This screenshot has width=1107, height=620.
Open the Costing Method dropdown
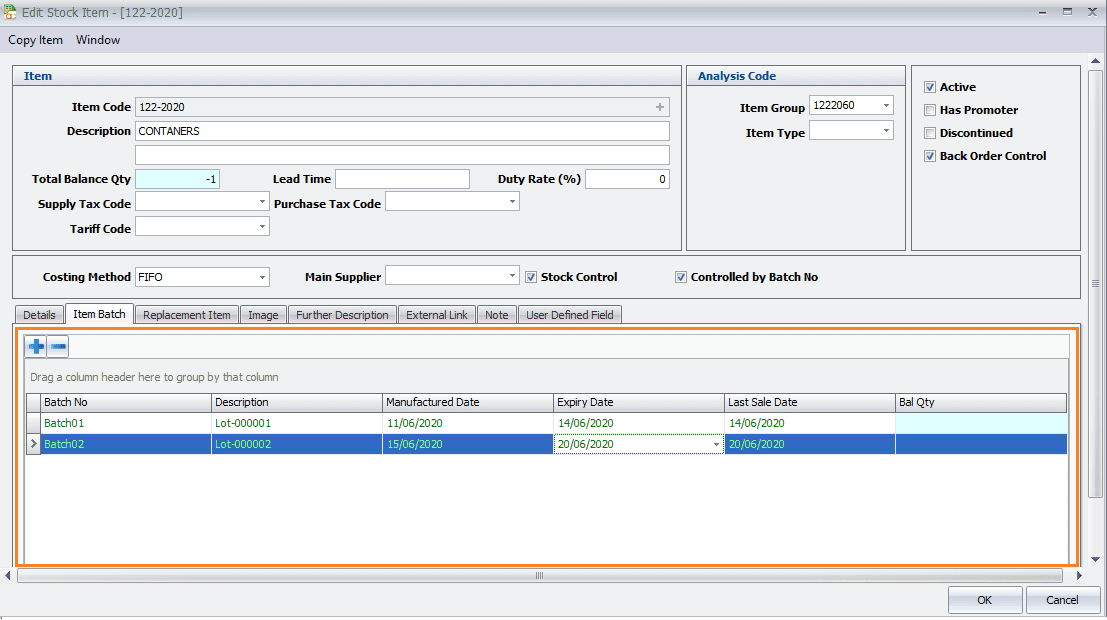pyautogui.click(x=262, y=277)
